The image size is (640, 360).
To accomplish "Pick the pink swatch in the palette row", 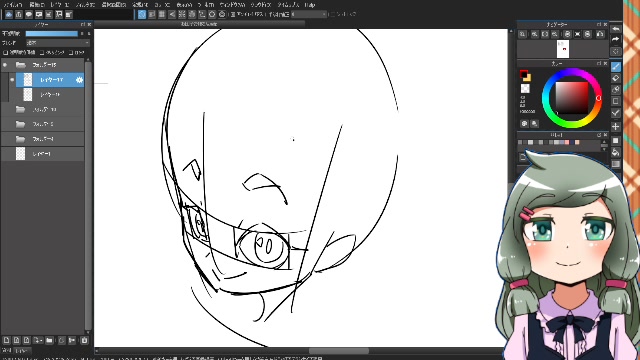I will [x=567, y=142].
